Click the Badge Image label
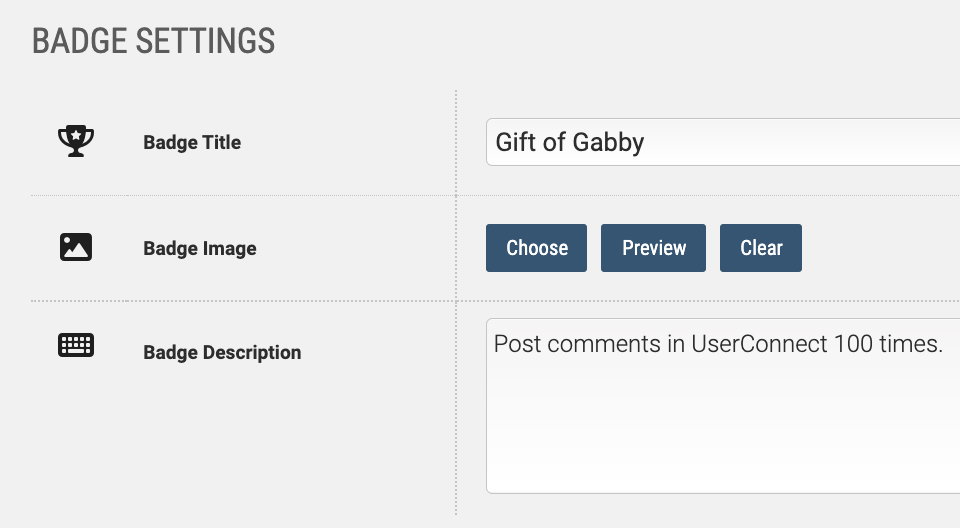 coord(200,249)
